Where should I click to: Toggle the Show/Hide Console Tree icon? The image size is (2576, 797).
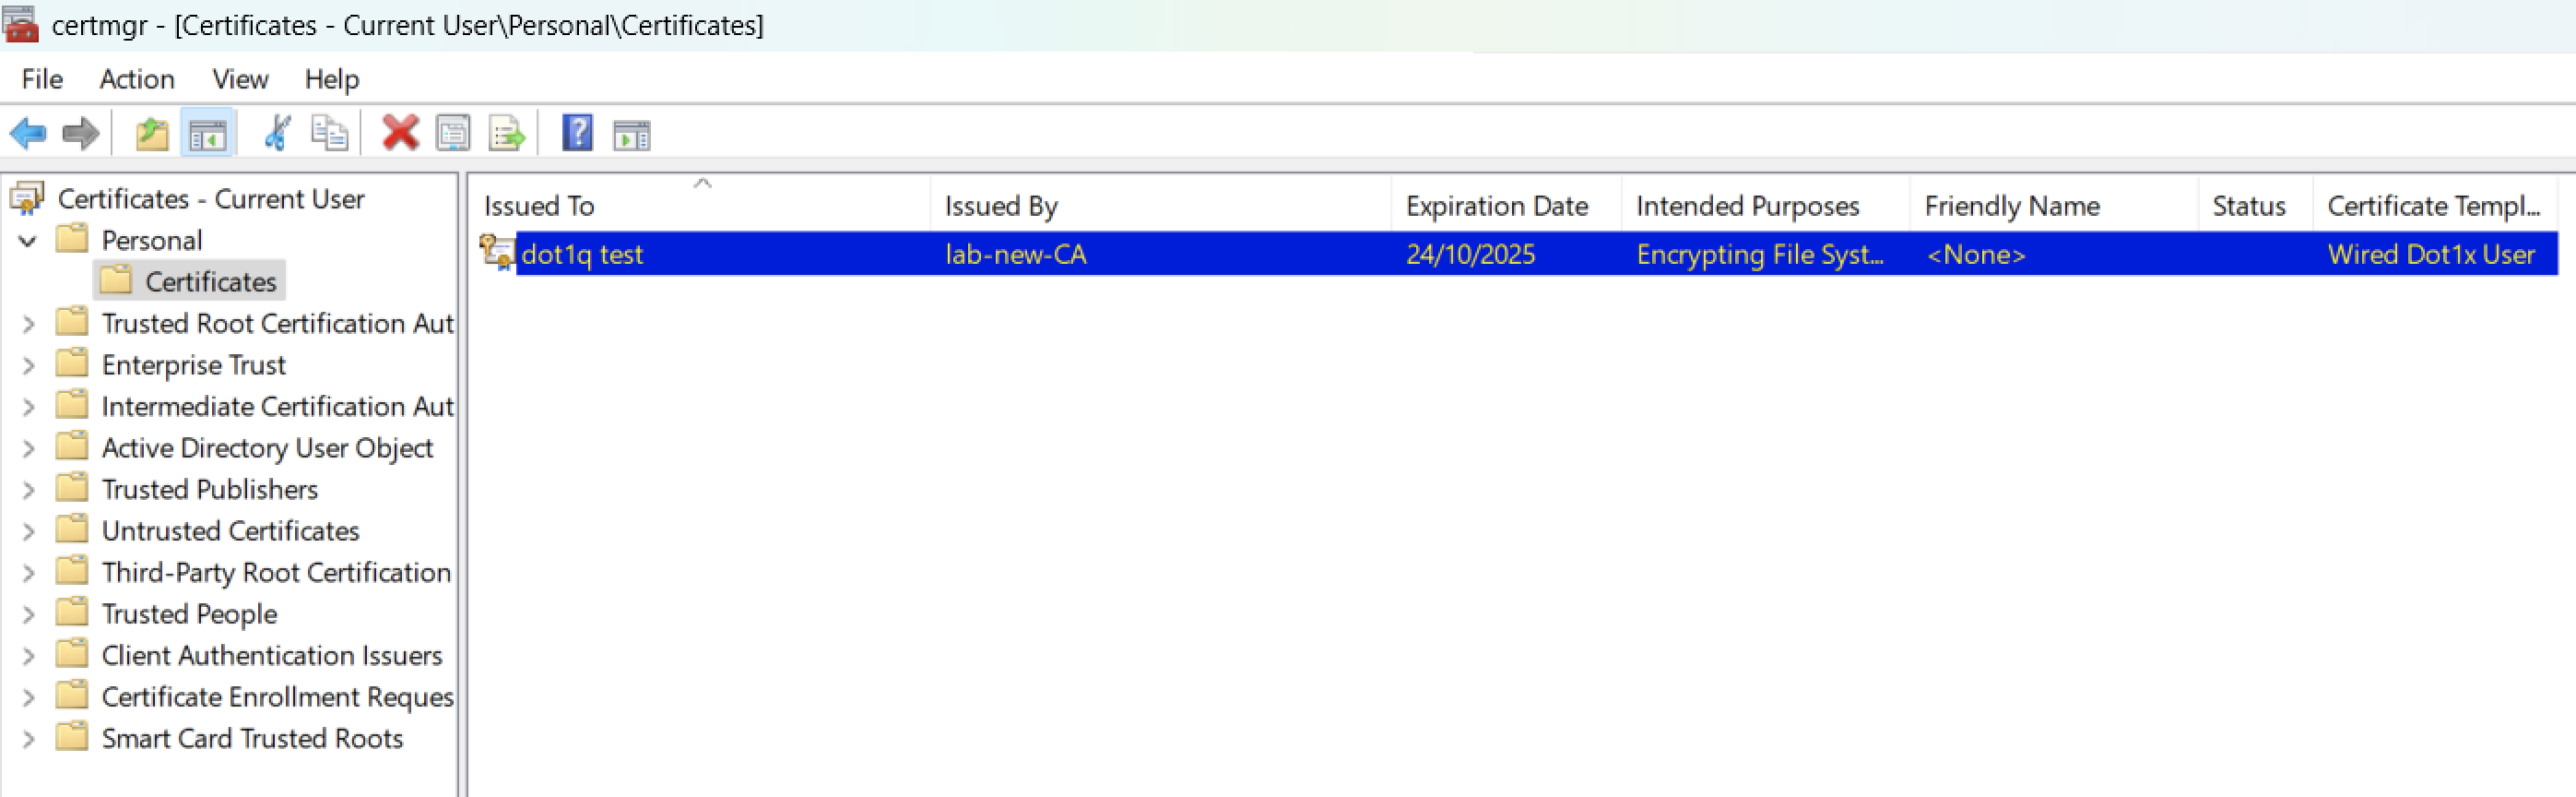[x=208, y=133]
